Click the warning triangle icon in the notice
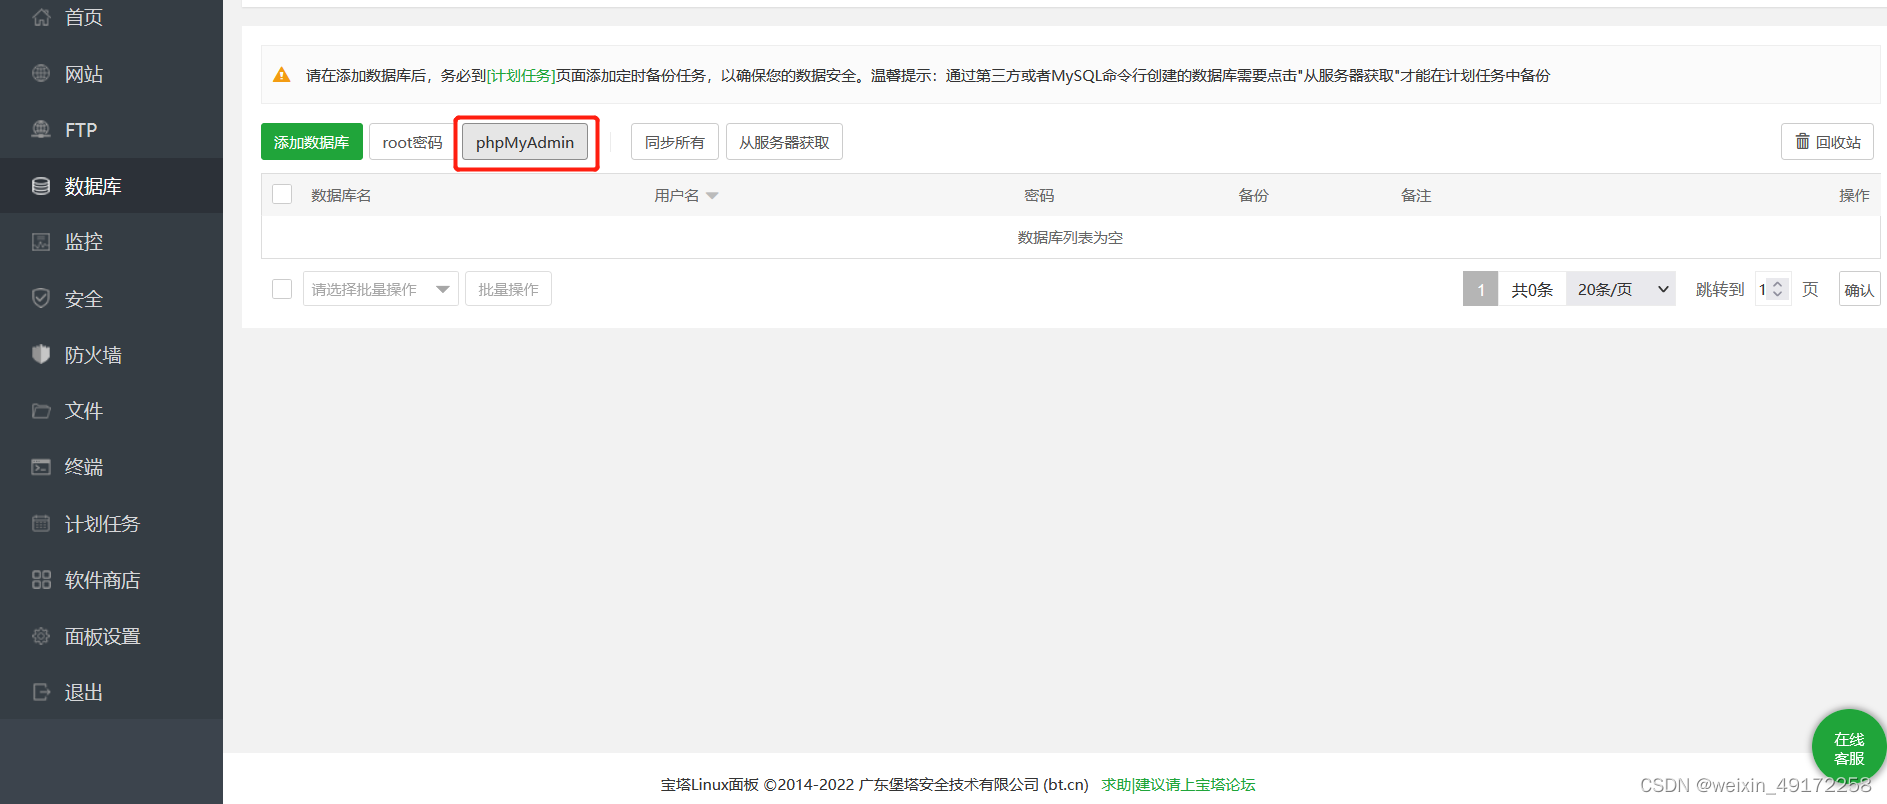Image resolution: width=1887 pixels, height=804 pixels. [282, 75]
